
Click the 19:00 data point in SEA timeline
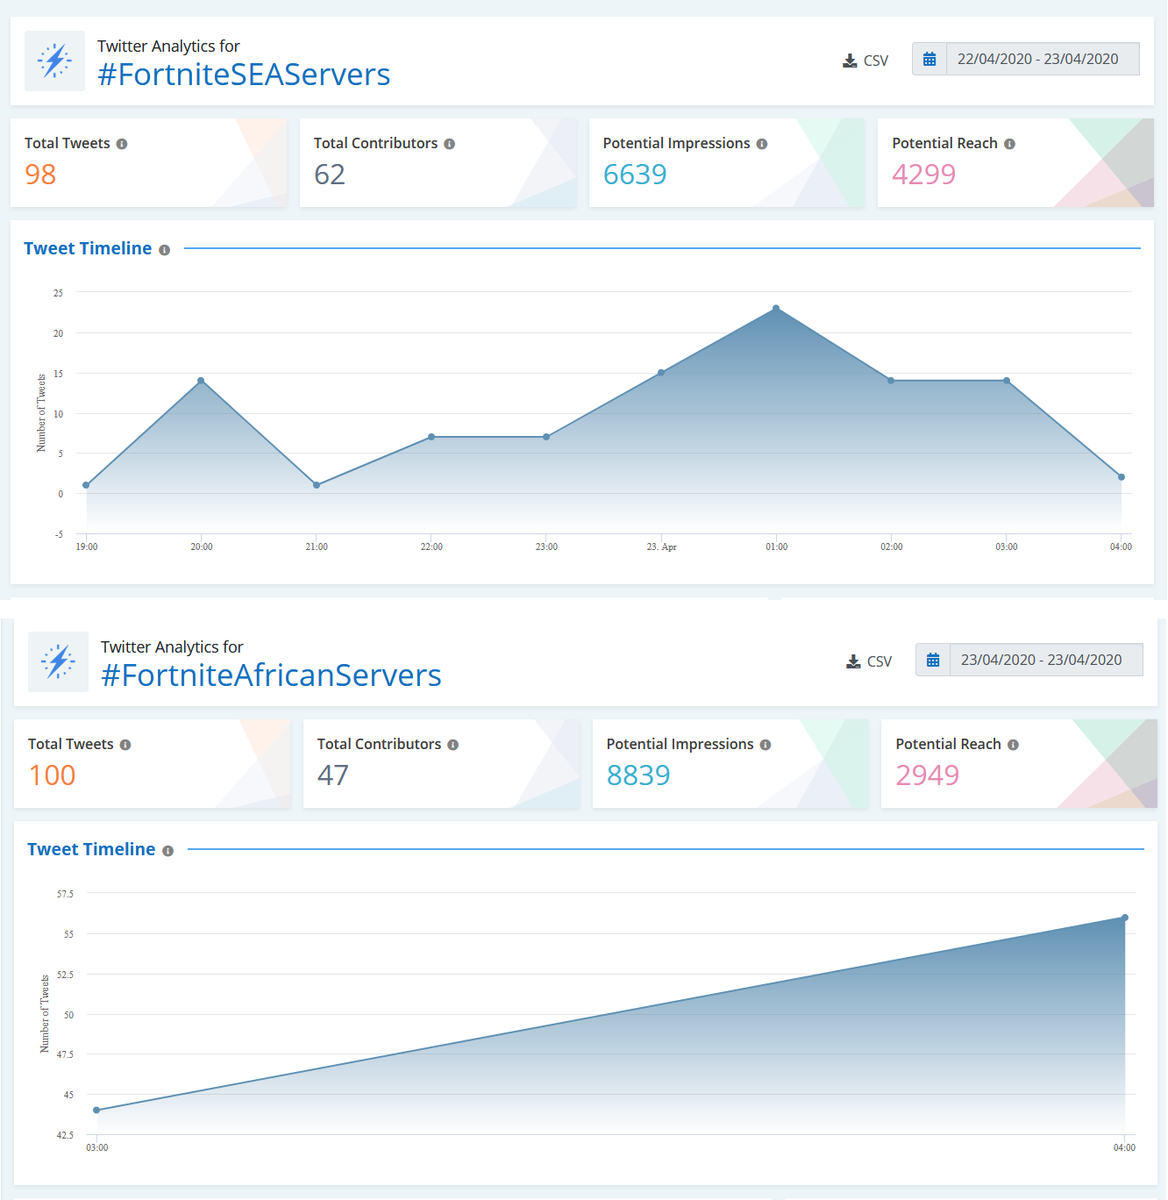pos(87,485)
